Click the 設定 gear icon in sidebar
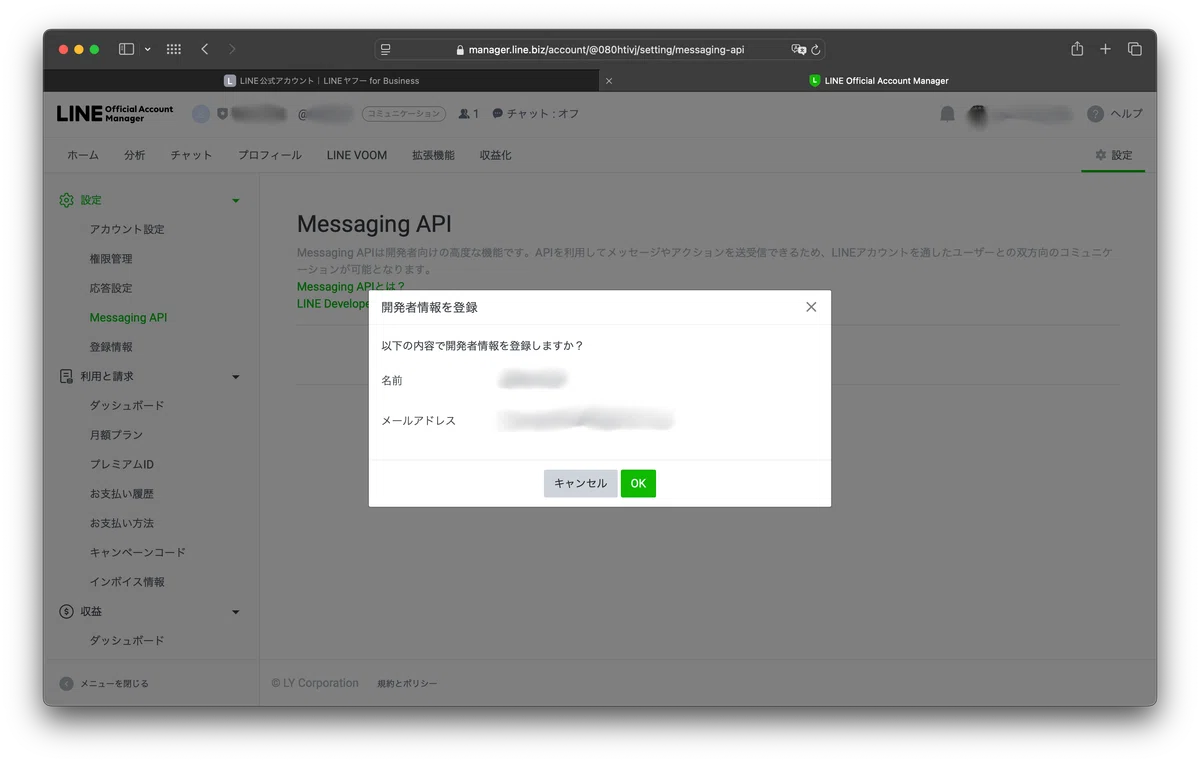This screenshot has height=763, width=1200. tap(67, 200)
